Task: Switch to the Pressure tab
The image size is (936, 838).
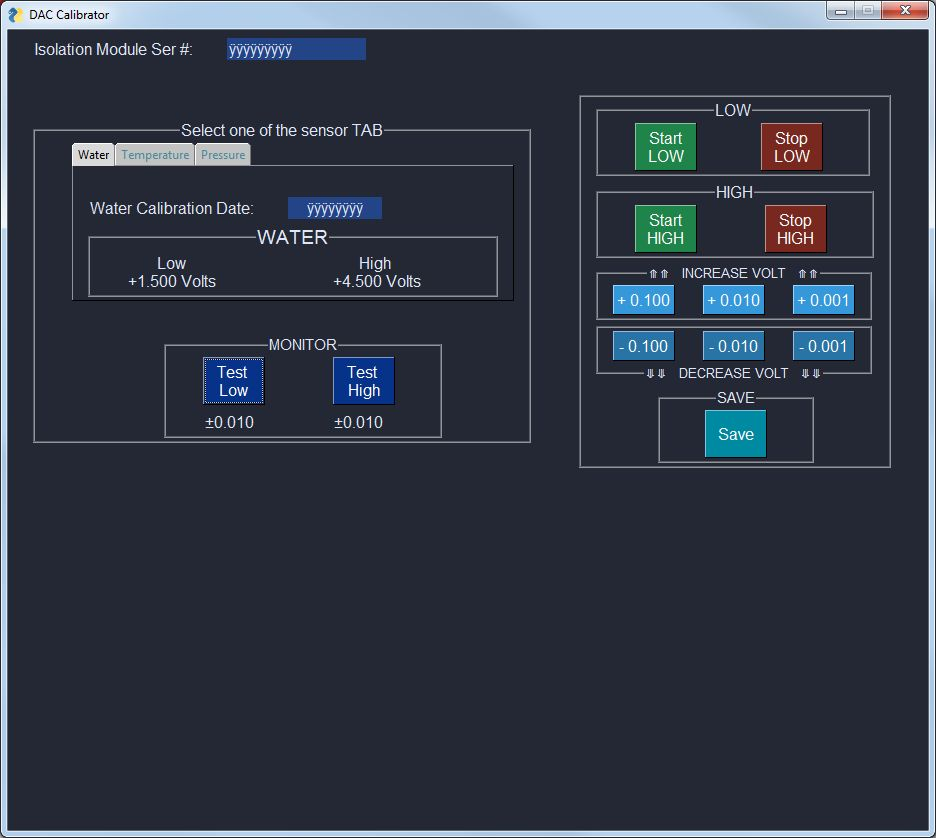Action: click(223, 155)
